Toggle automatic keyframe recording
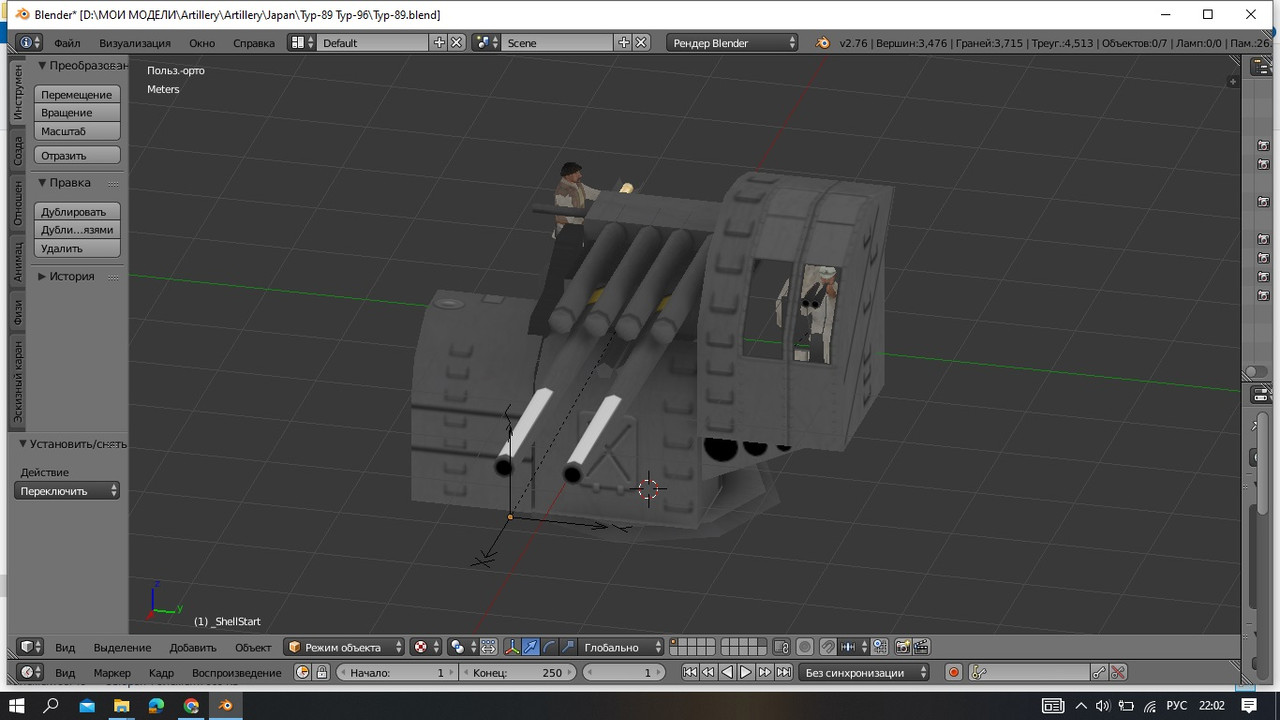The height and width of the screenshot is (720, 1280). pyautogui.click(x=954, y=673)
